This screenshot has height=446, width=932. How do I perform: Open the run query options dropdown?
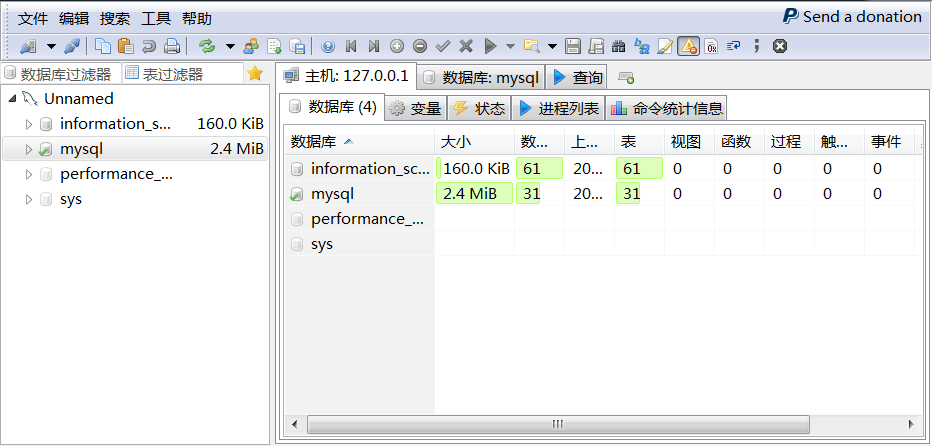[510, 46]
